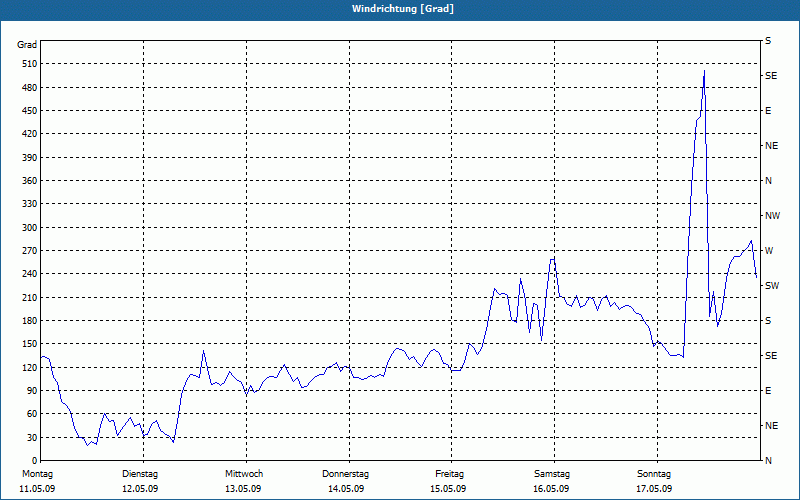The height and width of the screenshot is (500, 800).
Task: Select the 240 value on the left axis
Action: [30, 274]
